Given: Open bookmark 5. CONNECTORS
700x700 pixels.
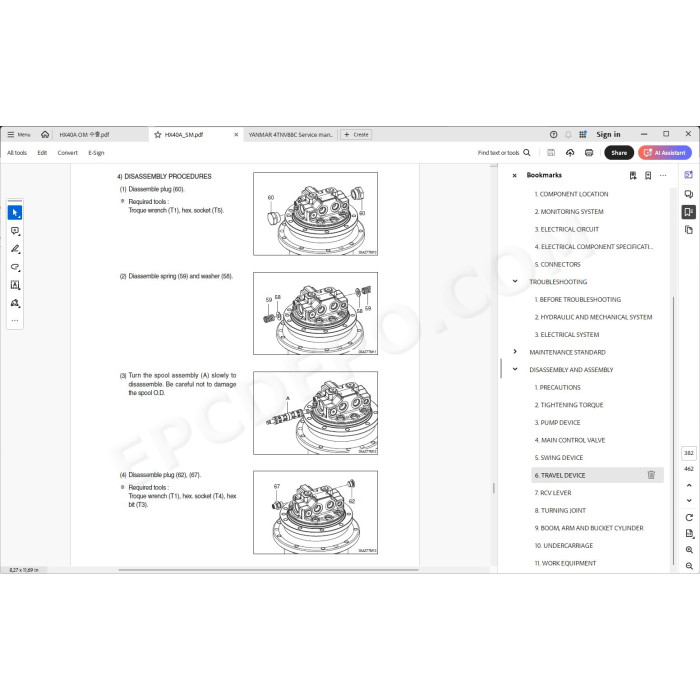Looking at the screenshot, I should [557, 265].
